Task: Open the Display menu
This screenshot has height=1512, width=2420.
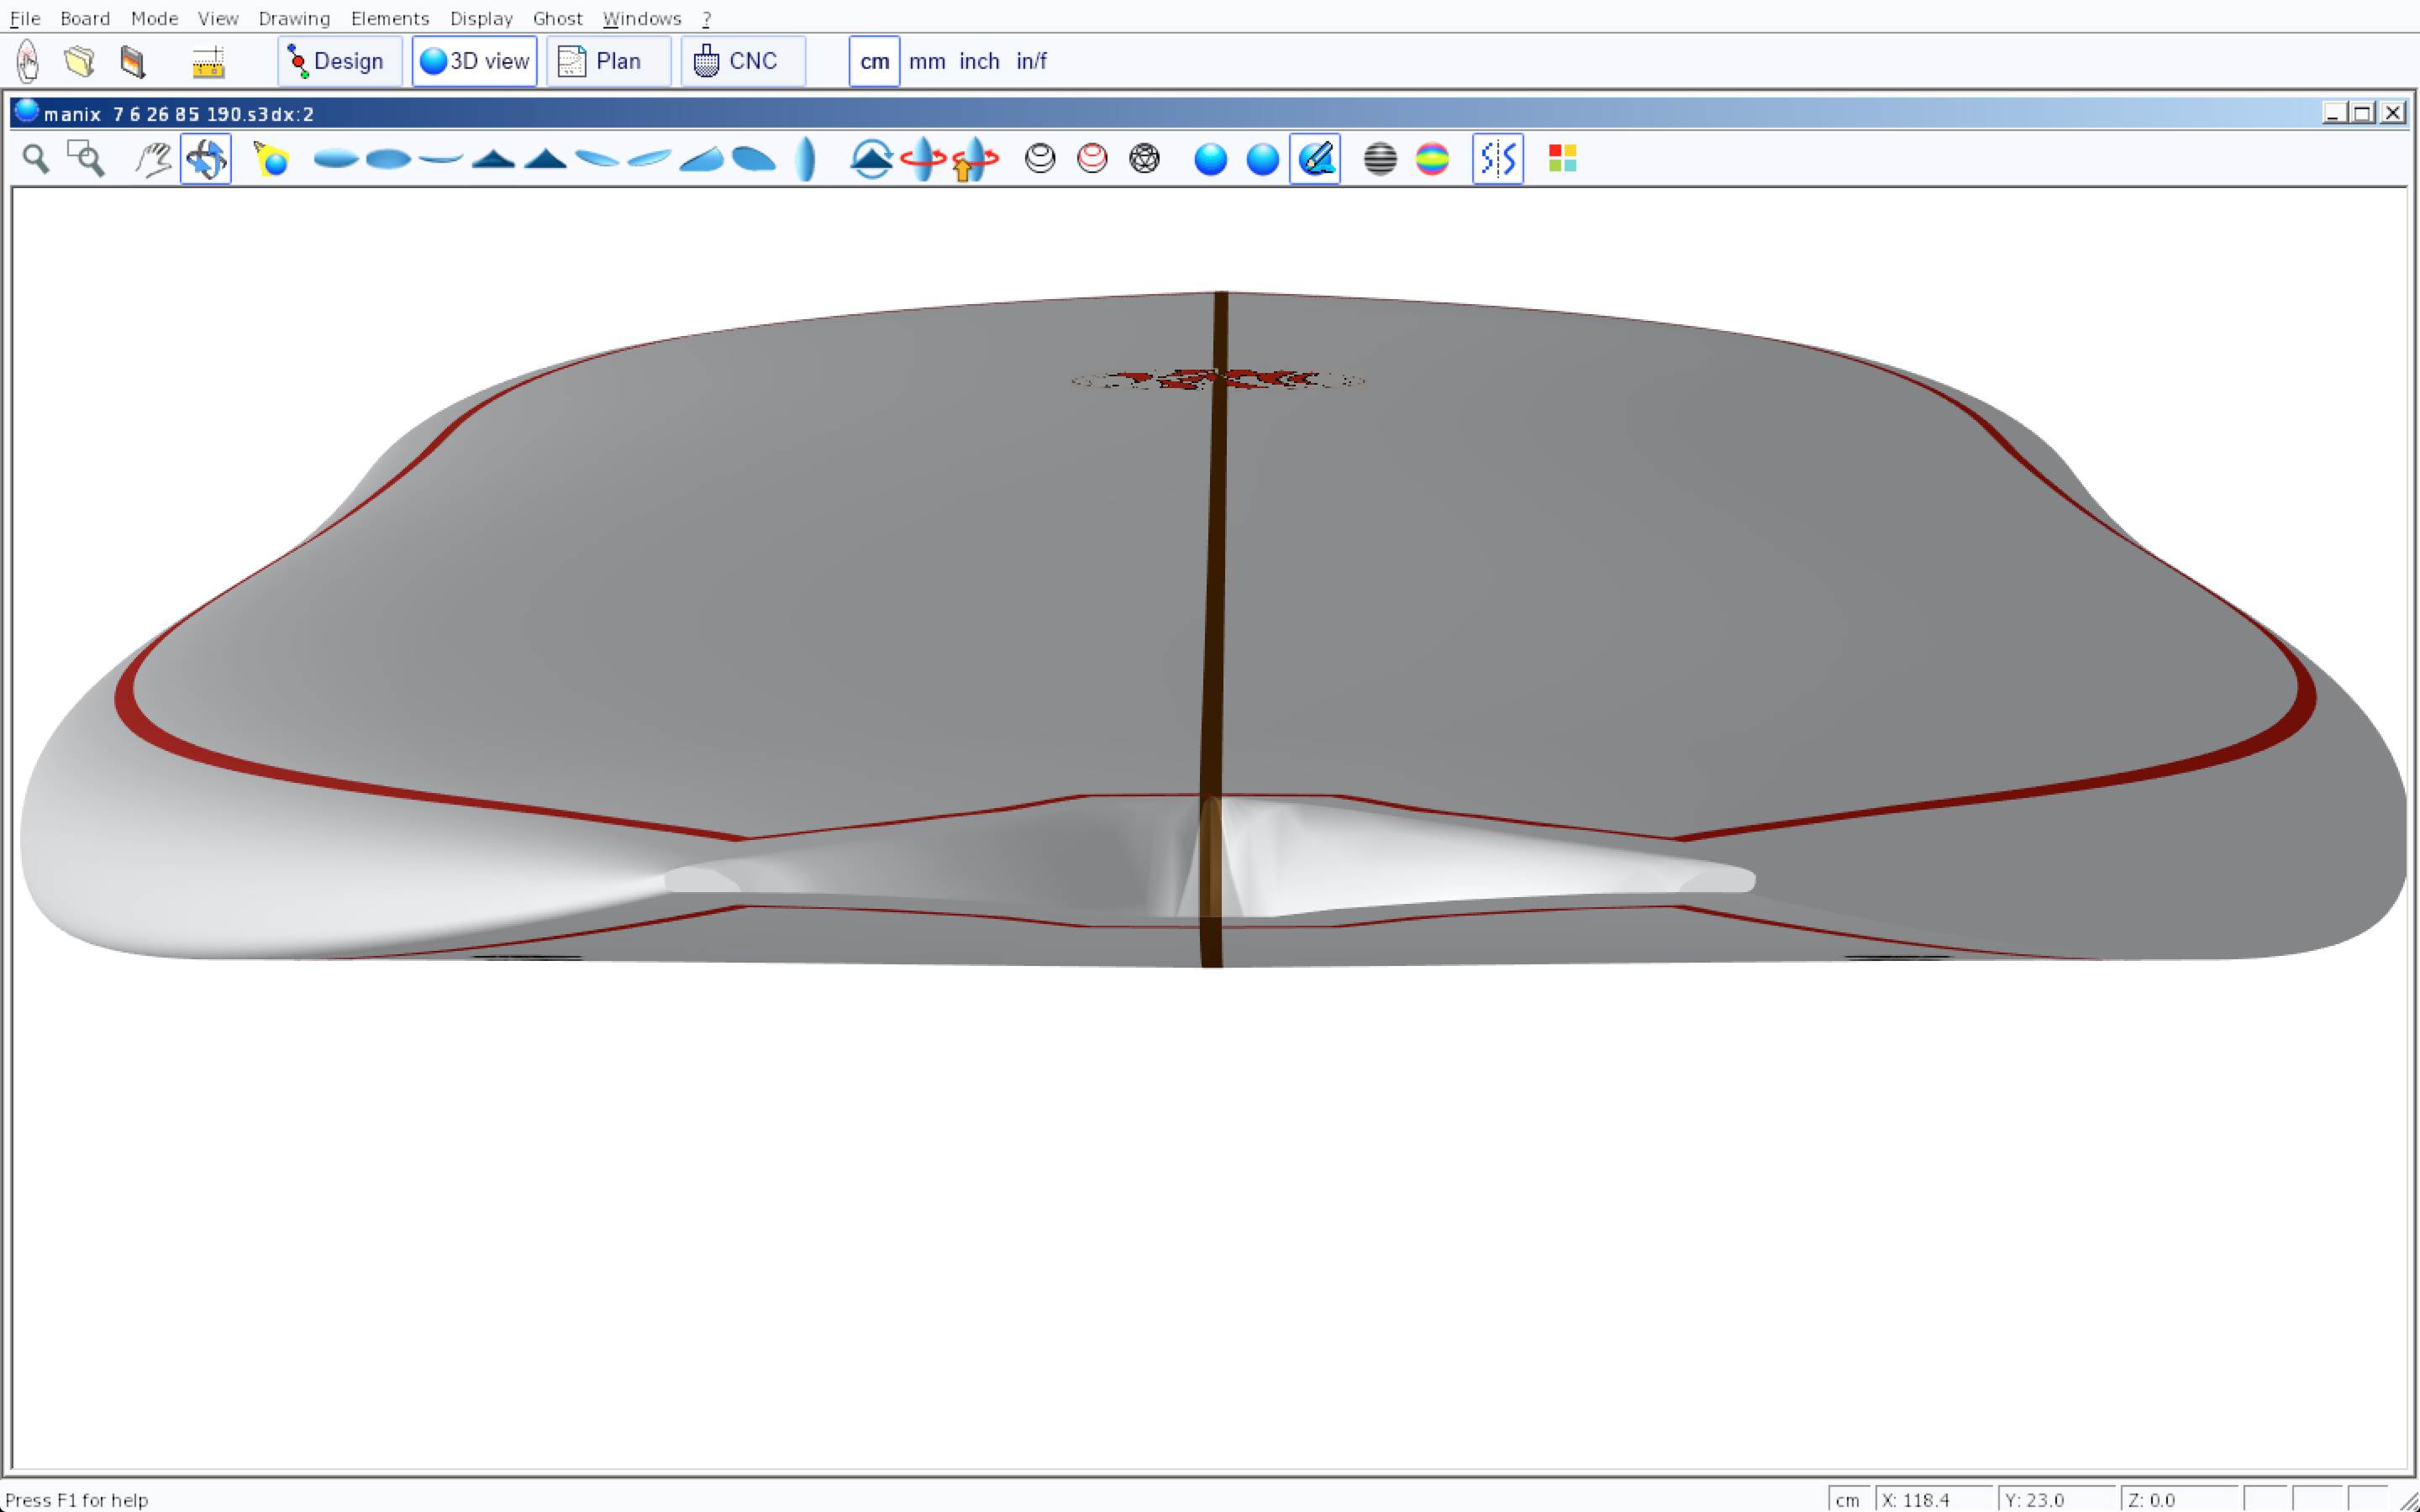Action: 481,18
